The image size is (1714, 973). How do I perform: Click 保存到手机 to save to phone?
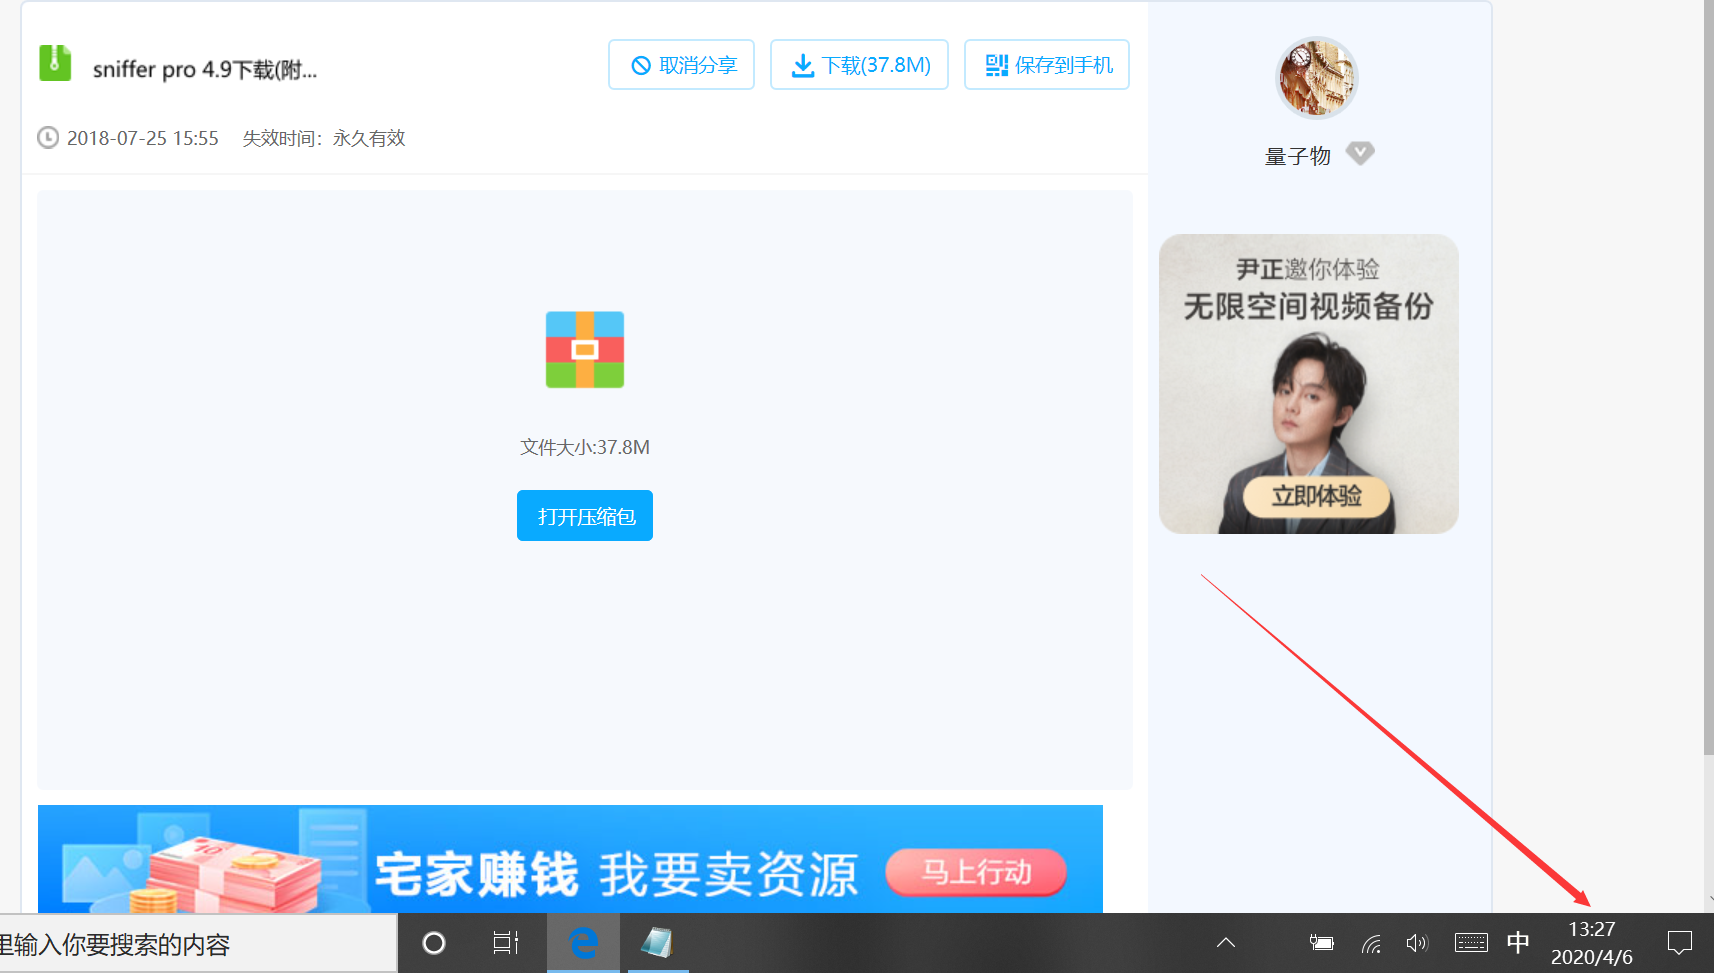[x=1046, y=64]
